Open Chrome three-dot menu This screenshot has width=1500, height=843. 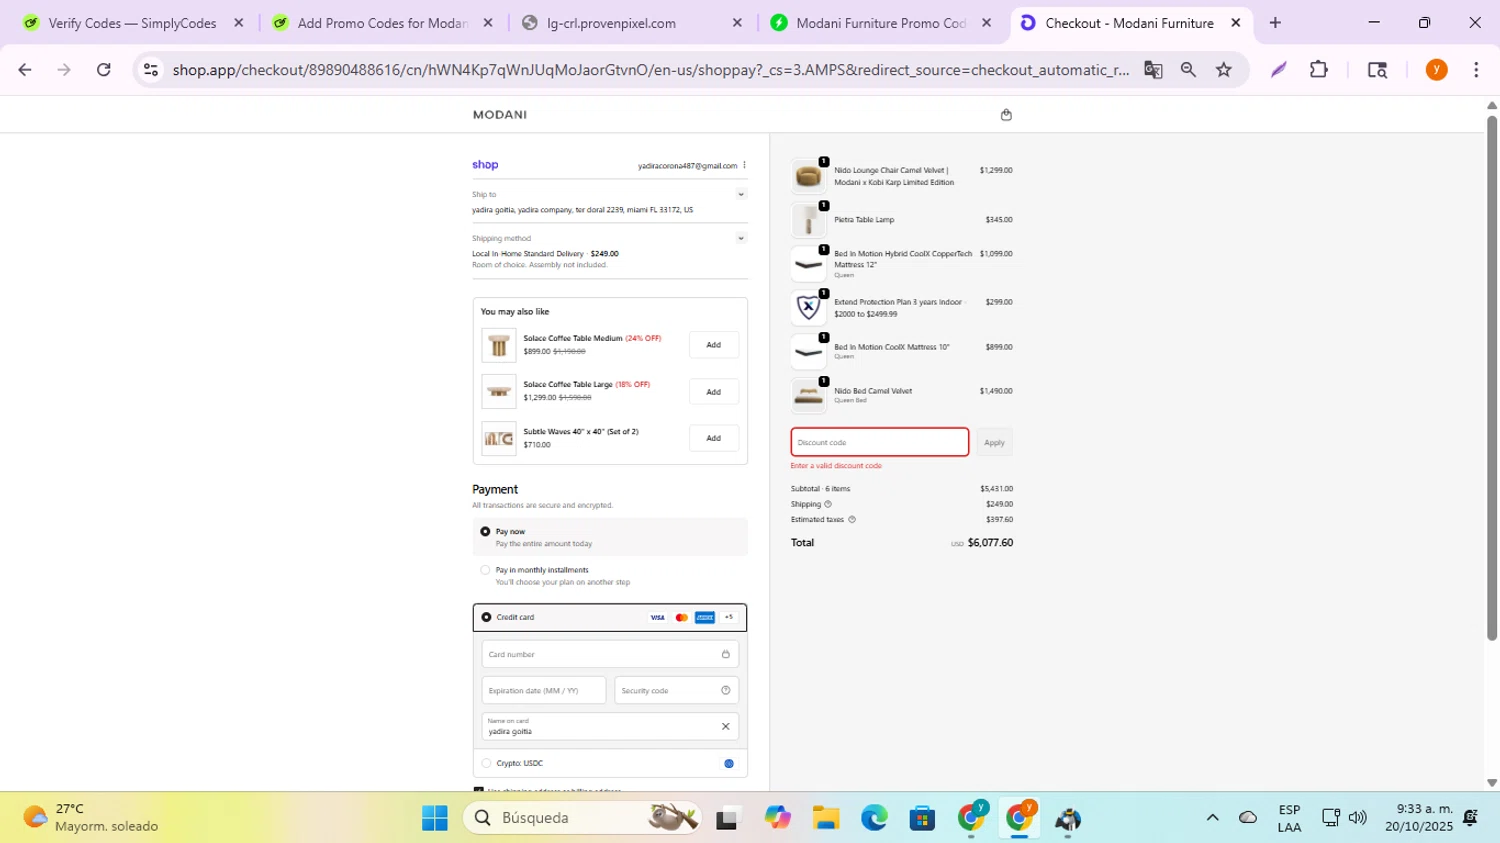click(x=1476, y=70)
